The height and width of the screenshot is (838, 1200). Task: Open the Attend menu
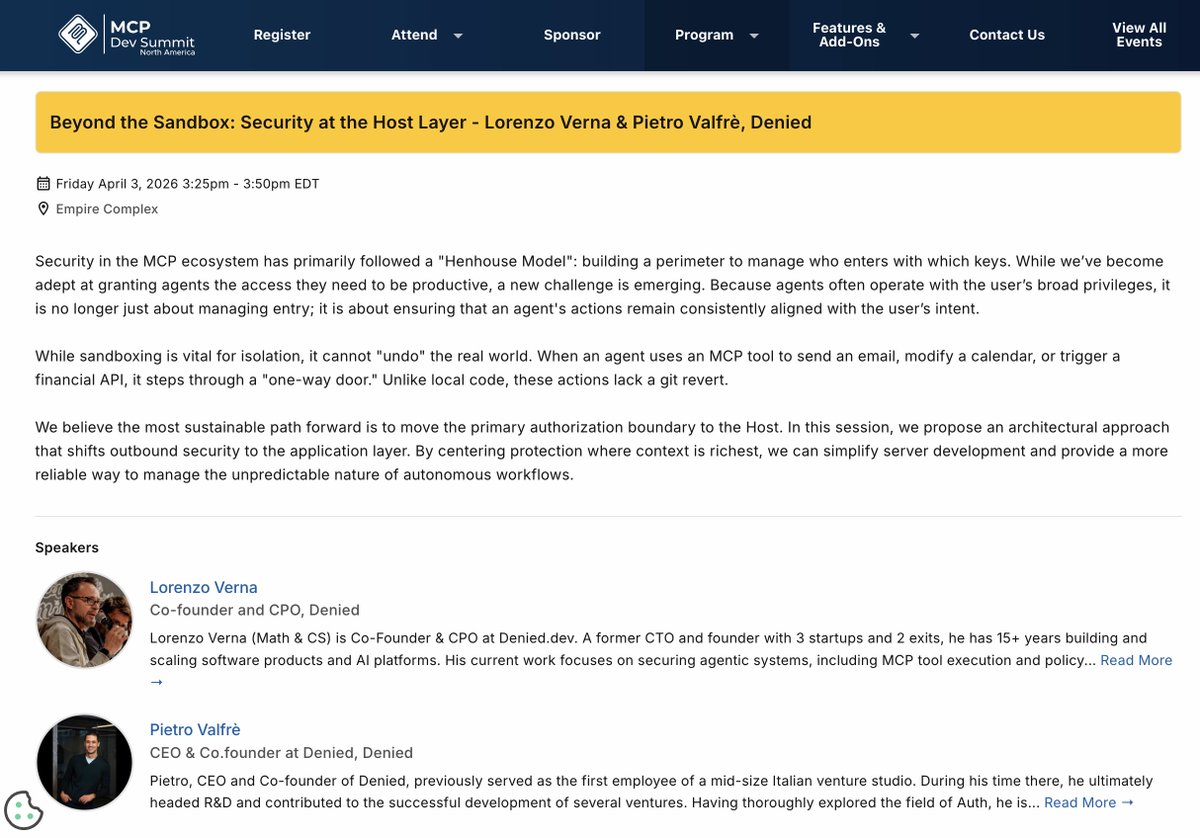click(414, 35)
